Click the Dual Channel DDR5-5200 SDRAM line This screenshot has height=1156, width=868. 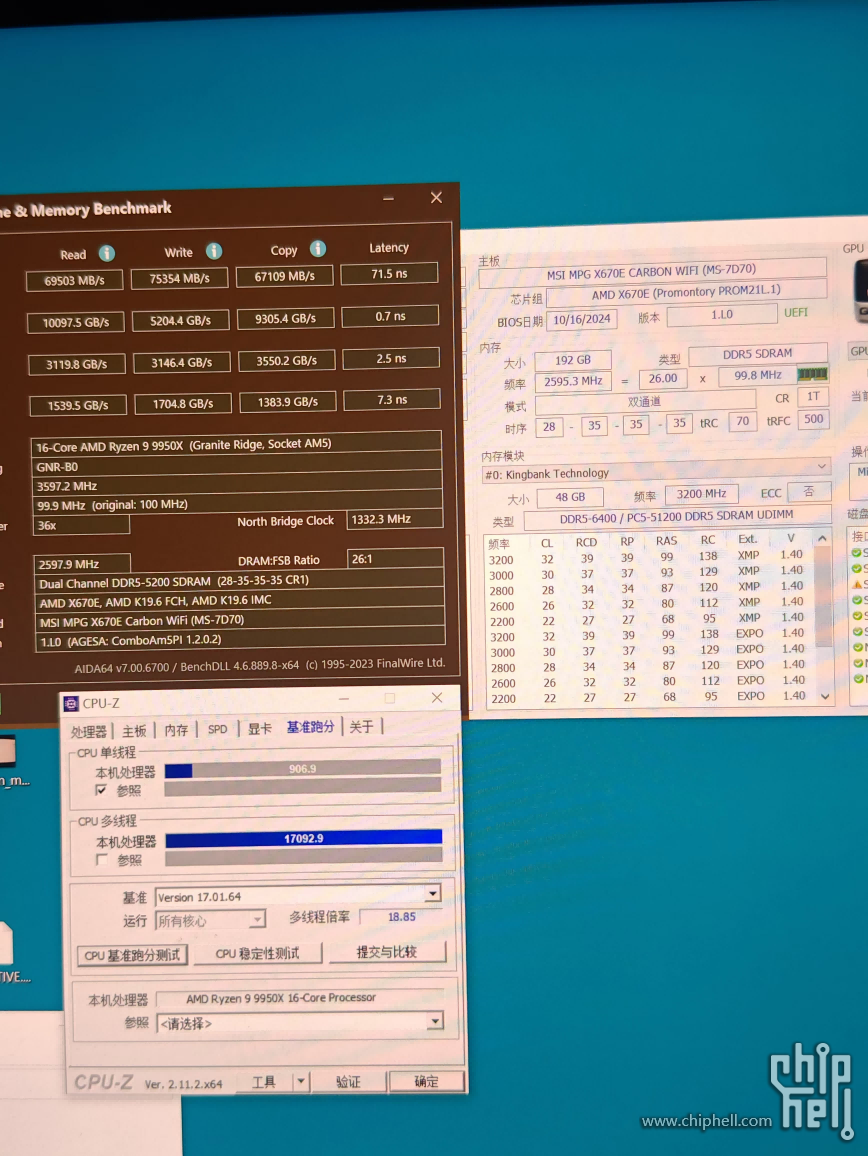(x=239, y=581)
